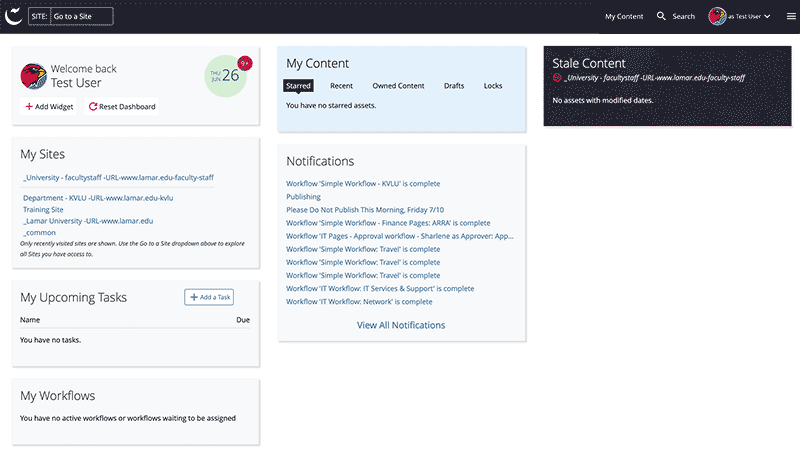Screen dimensions: 800x456
Task: Open My Content in top navigation
Action: 624,16
